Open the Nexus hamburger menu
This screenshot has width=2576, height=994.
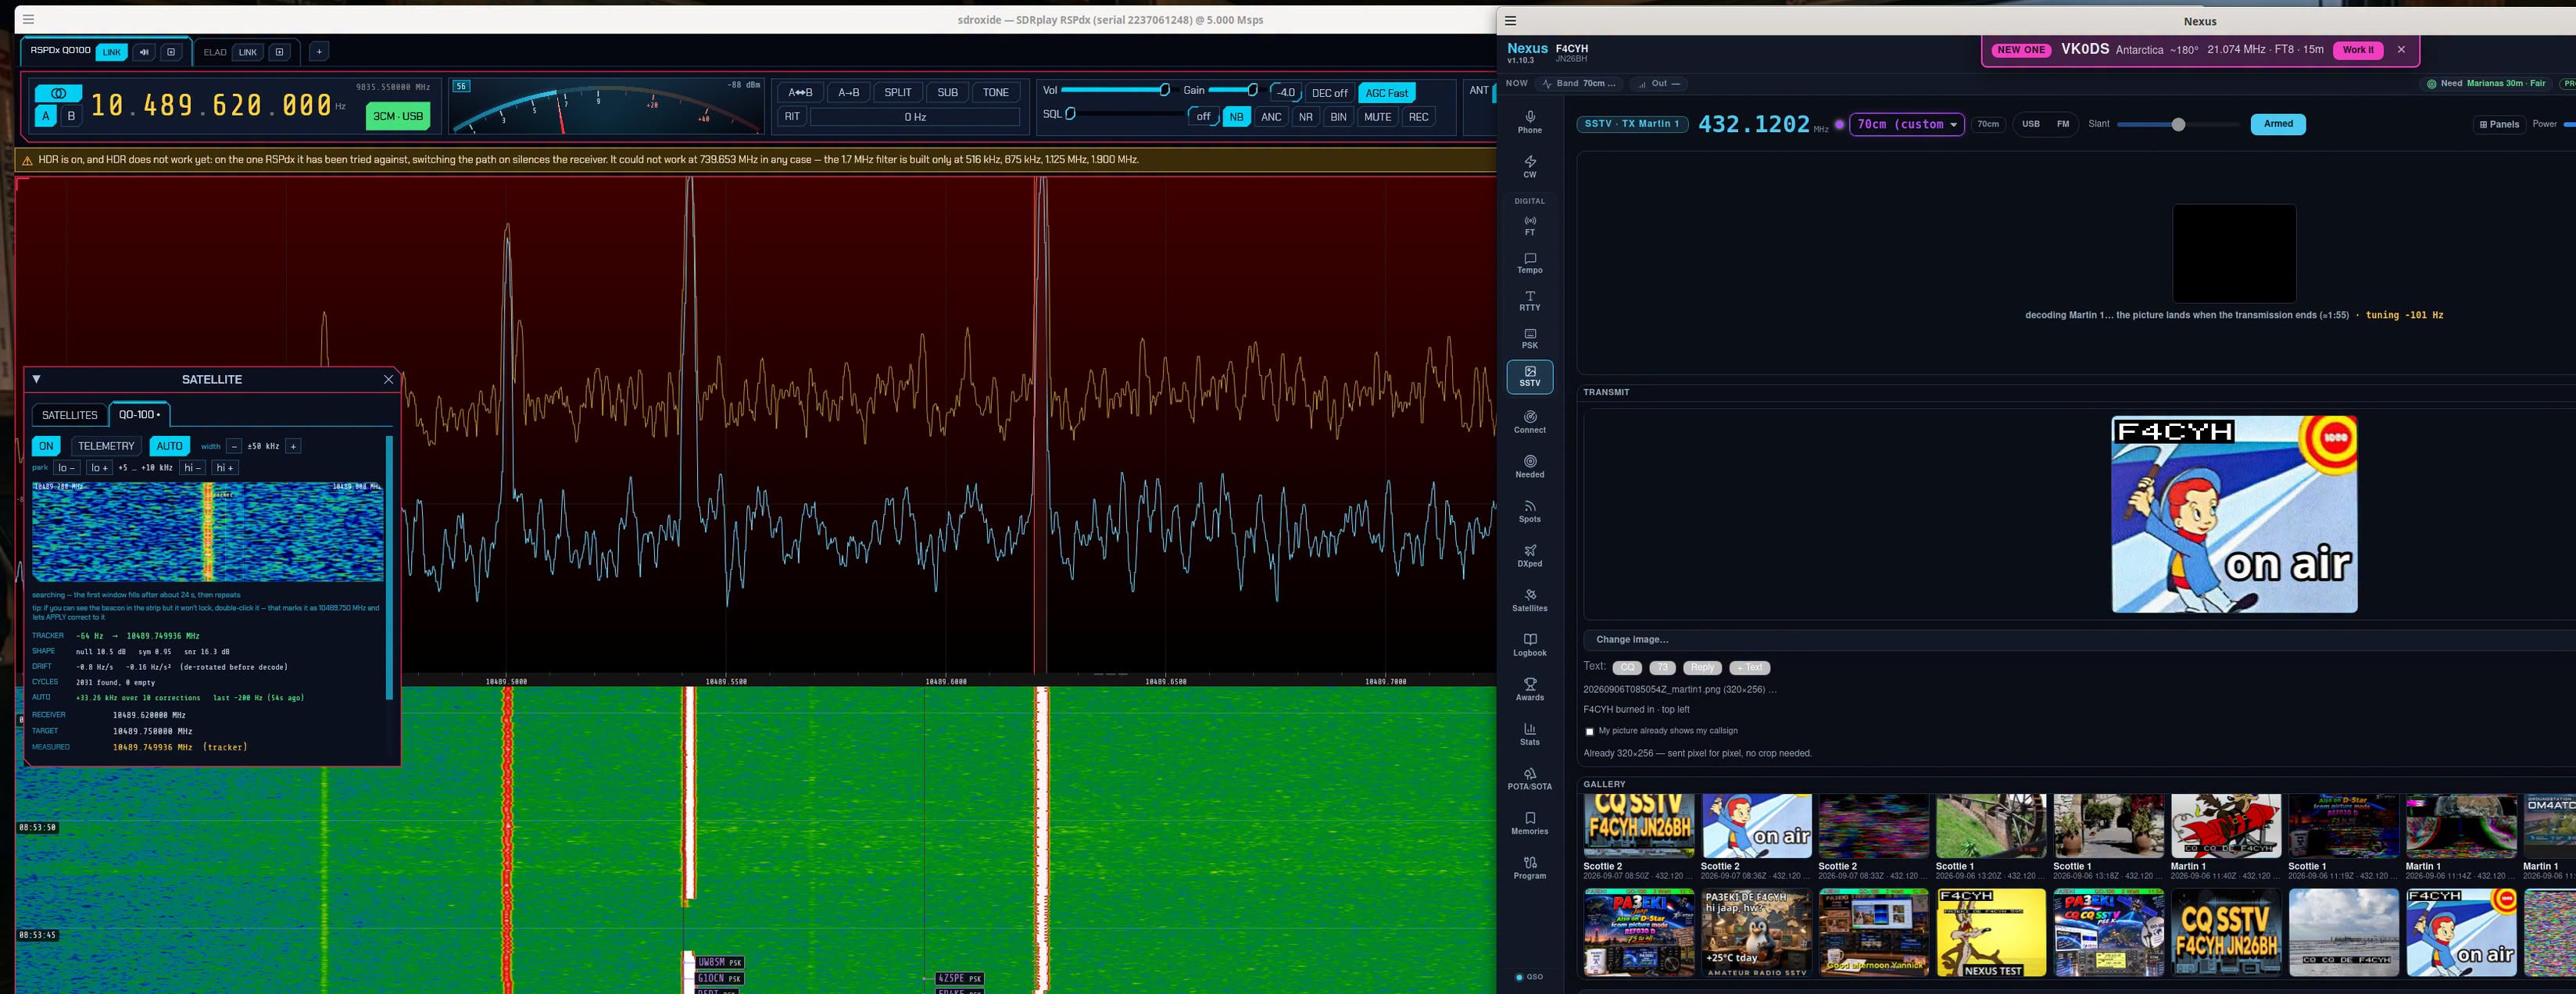1510,21
